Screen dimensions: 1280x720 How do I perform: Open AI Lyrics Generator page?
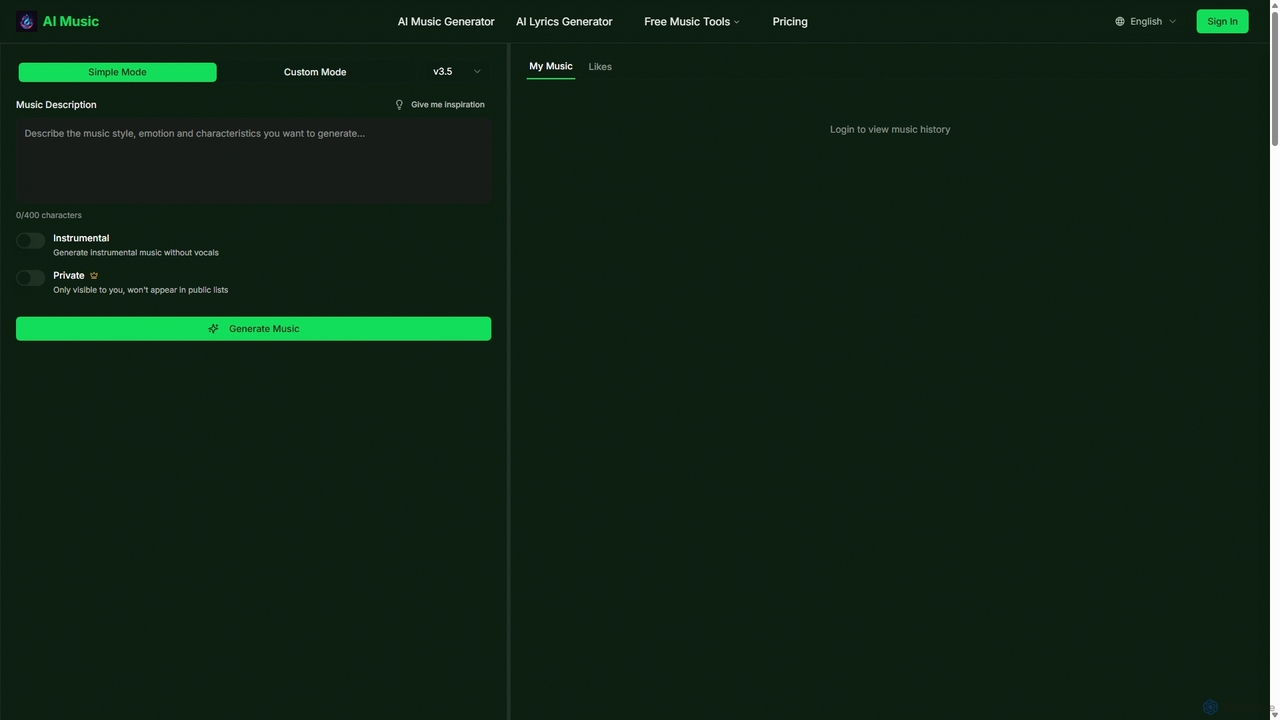point(564,21)
